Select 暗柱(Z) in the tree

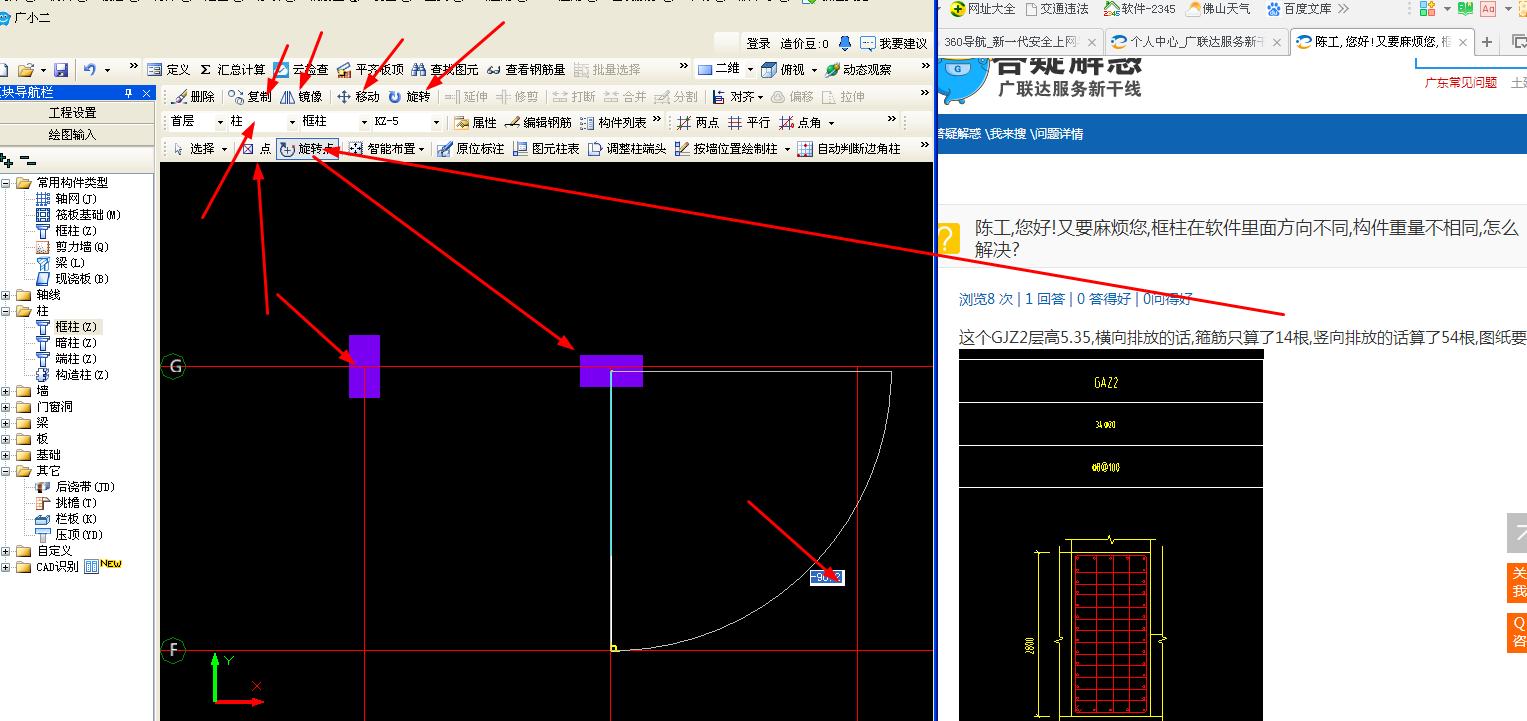[76, 343]
